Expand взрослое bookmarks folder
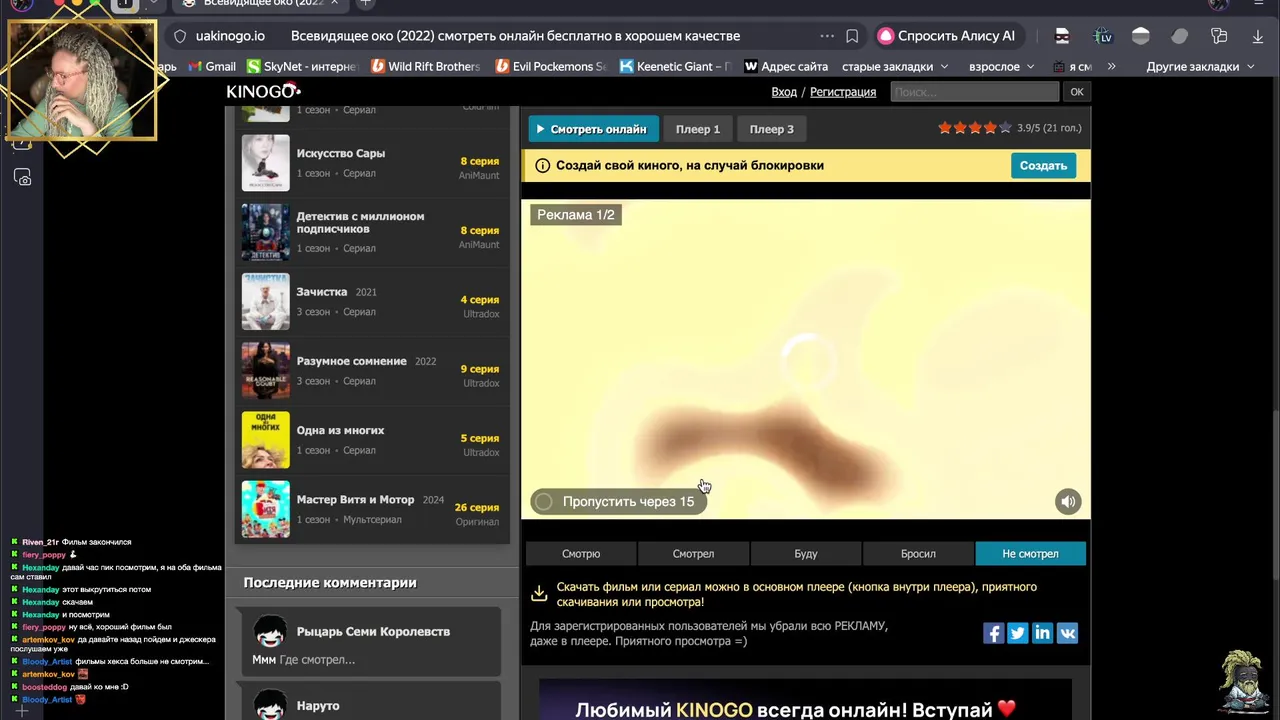The image size is (1280, 720). tap(1002, 67)
